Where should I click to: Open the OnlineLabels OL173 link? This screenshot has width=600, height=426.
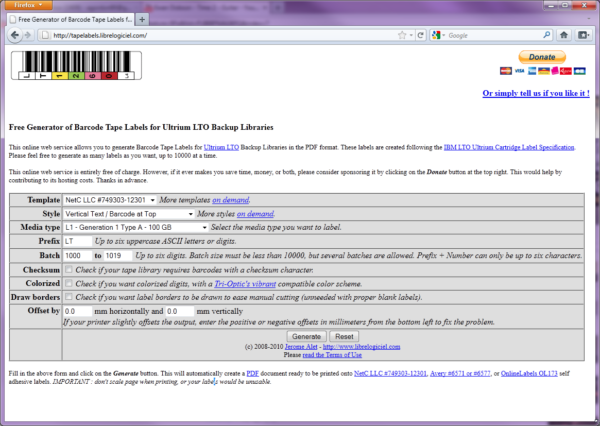[x=529, y=373]
